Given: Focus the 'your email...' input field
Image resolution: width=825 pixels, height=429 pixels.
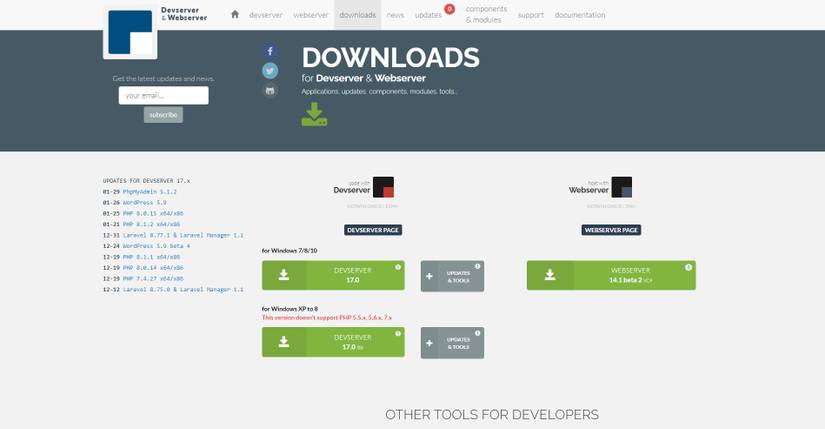Looking at the screenshot, I should tap(164, 95).
